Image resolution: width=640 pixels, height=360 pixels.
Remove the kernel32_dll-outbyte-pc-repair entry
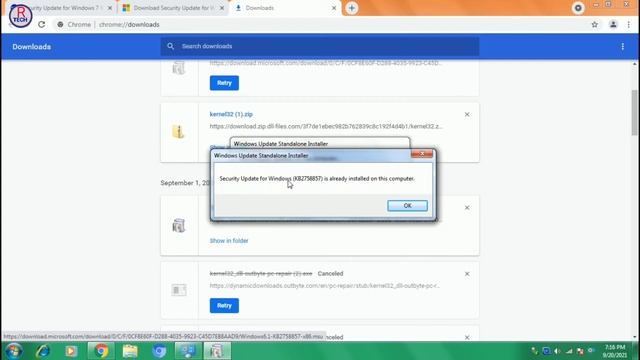click(467, 274)
